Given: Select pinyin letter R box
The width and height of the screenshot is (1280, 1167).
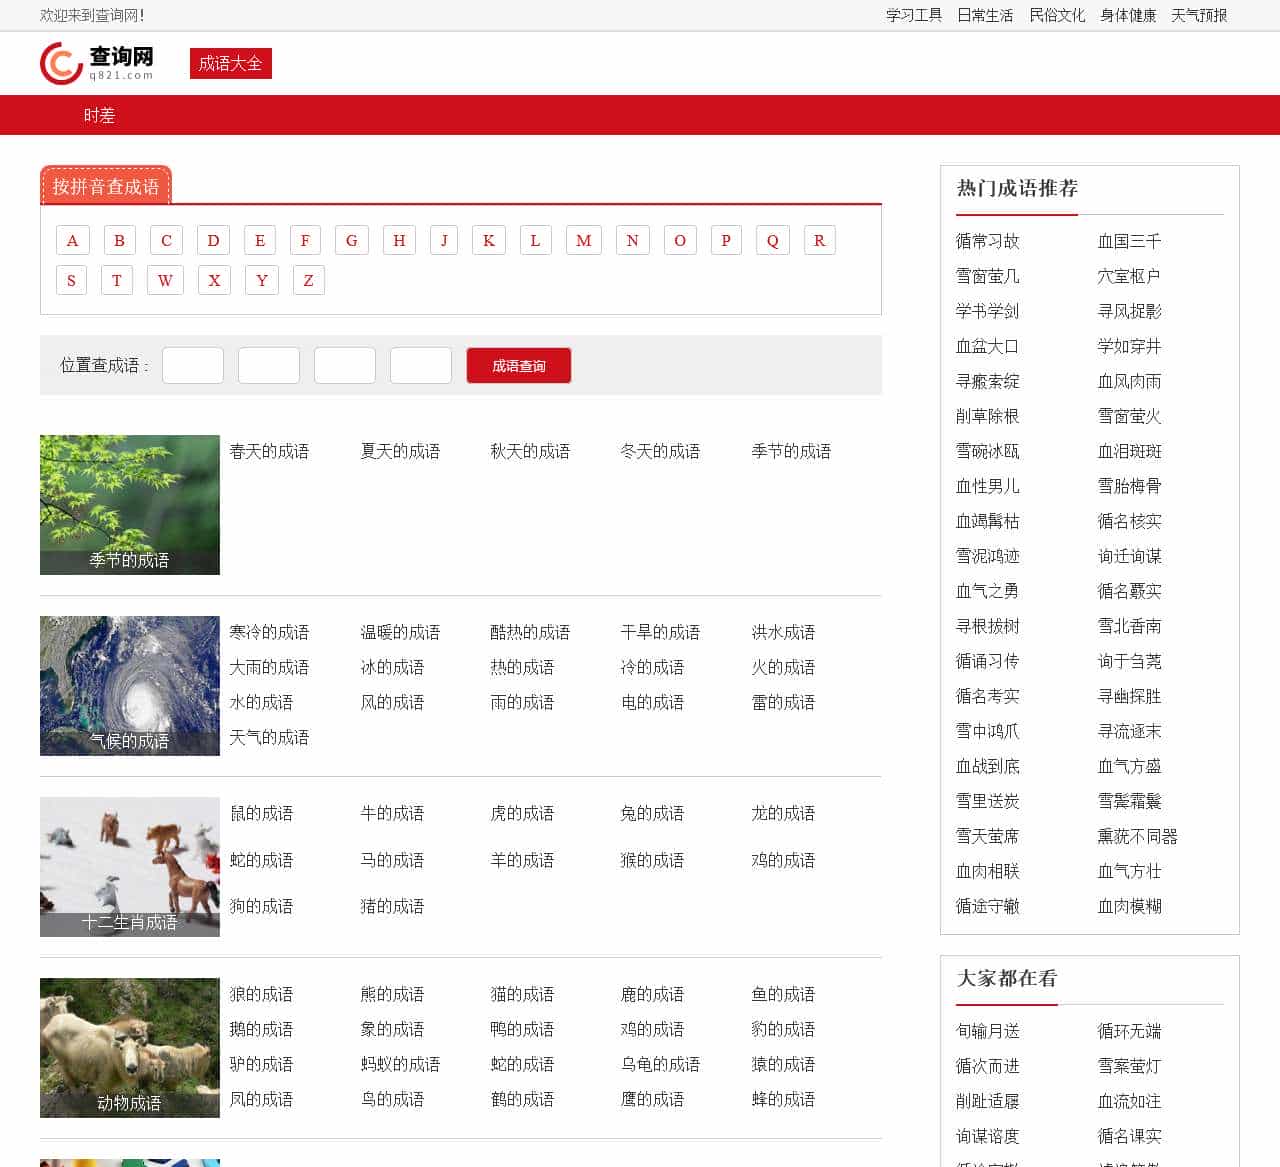Looking at the screenshot, I should click(x=819, y=240).
